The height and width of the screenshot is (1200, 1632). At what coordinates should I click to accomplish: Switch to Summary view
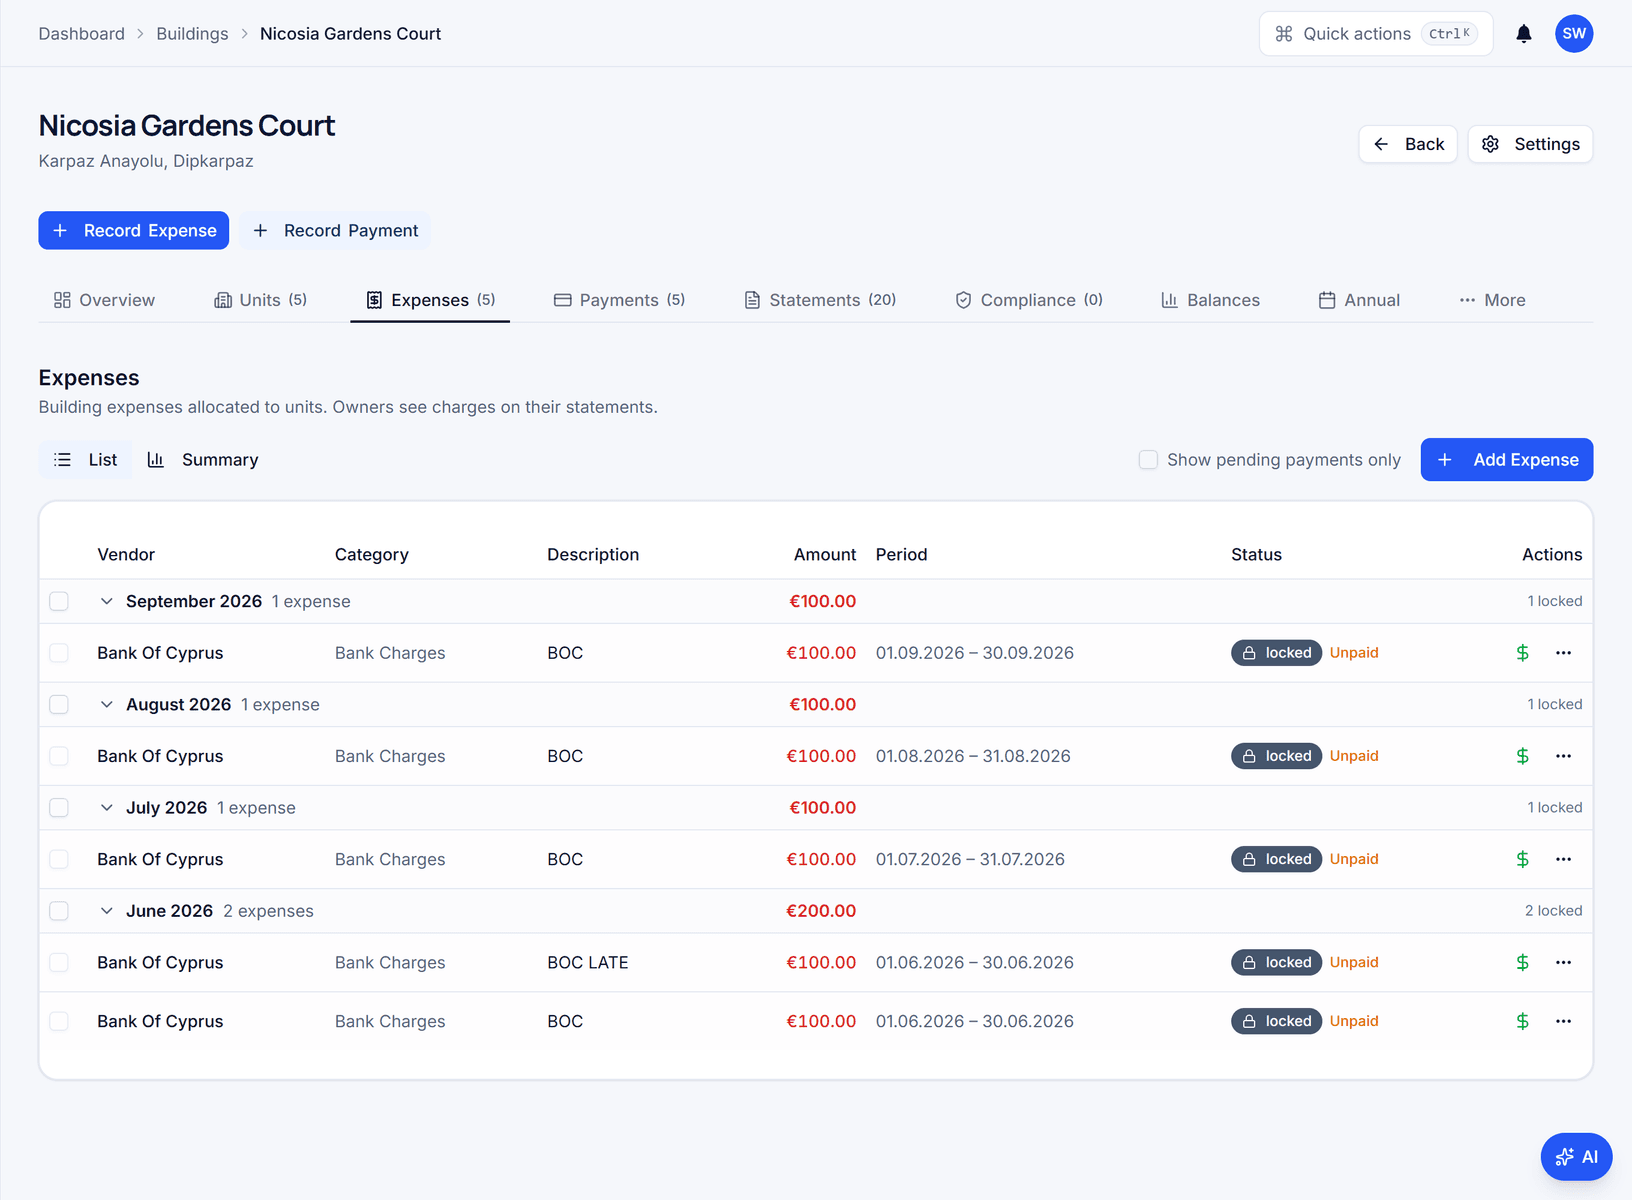pyautogui.click(x=202, y=460)
